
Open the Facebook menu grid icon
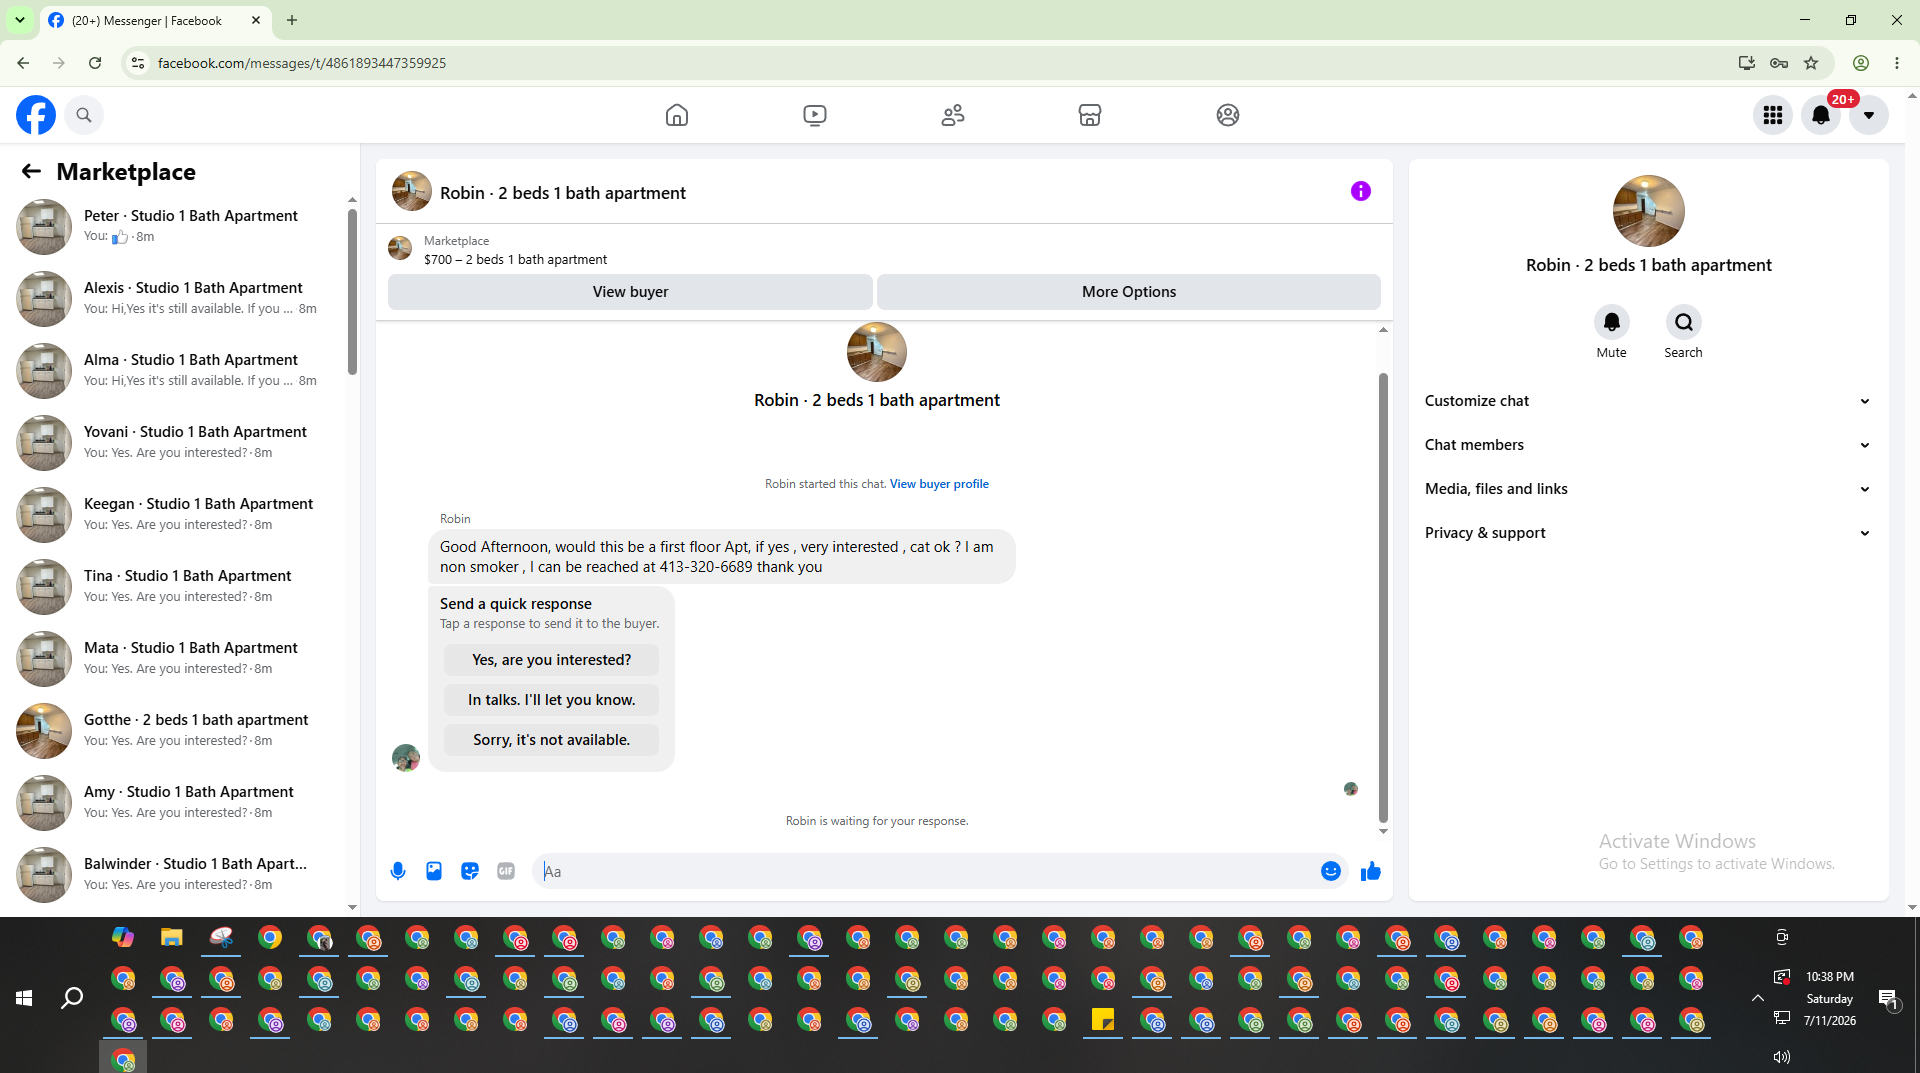[1773, 115]
